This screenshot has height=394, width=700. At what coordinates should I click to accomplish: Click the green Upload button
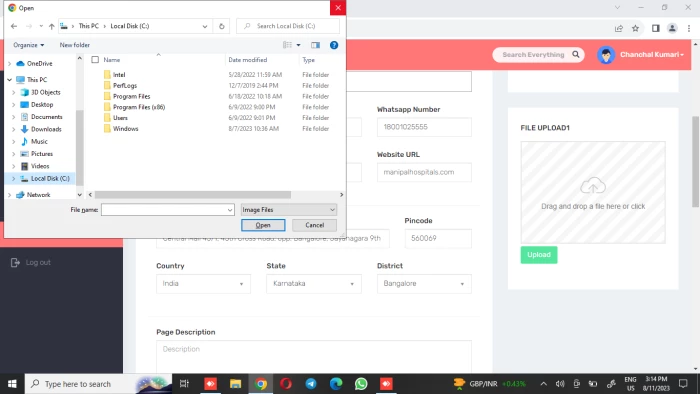pyautogui.click(x=539, y=255)
